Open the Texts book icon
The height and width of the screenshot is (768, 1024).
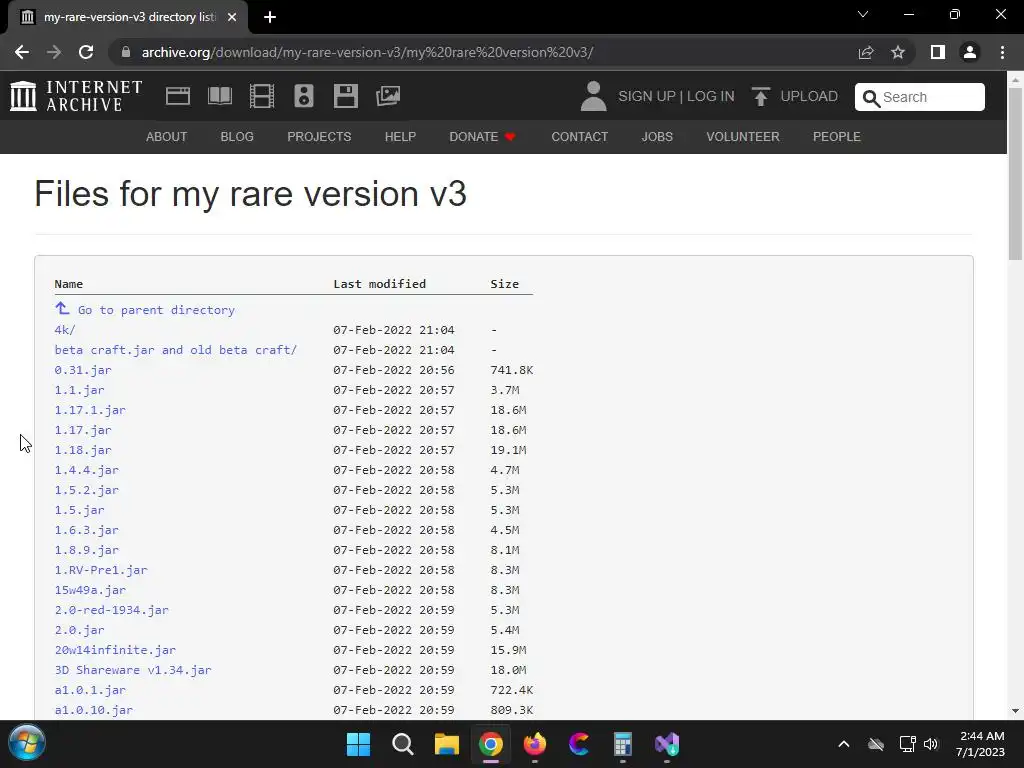coord(220,96)
